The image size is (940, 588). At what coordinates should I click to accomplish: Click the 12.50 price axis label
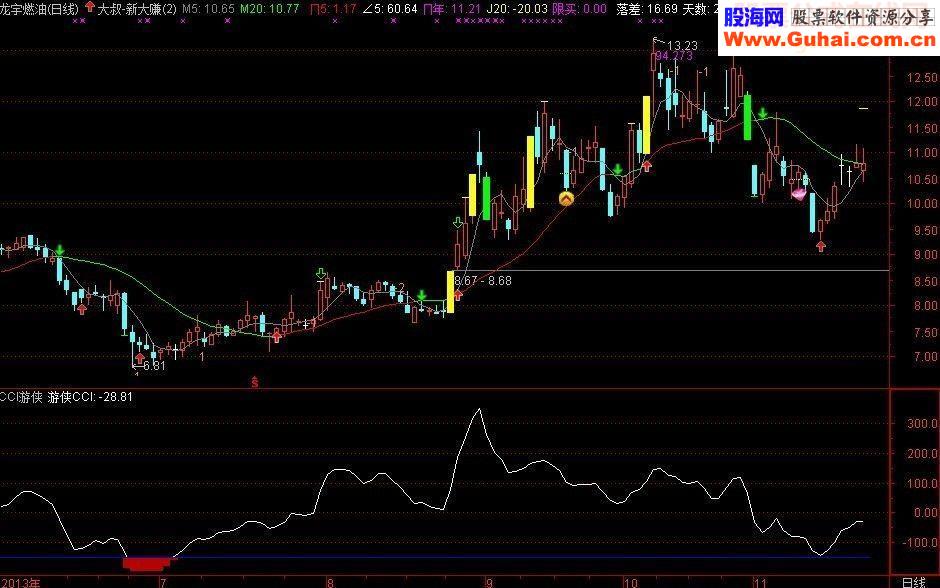tap(922, 78)
